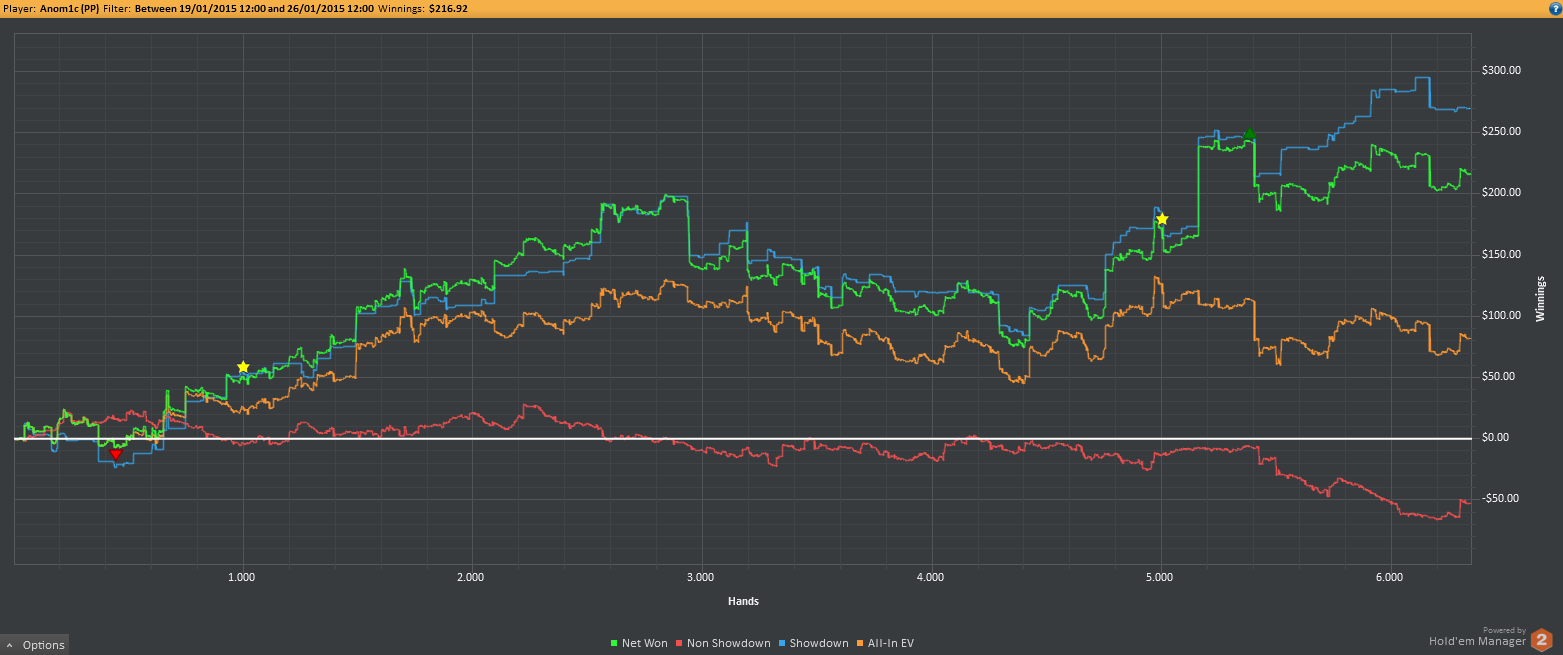1563x655 pixels.
Task: Click the 3.000 hands axis label
Action: point(701,578)
